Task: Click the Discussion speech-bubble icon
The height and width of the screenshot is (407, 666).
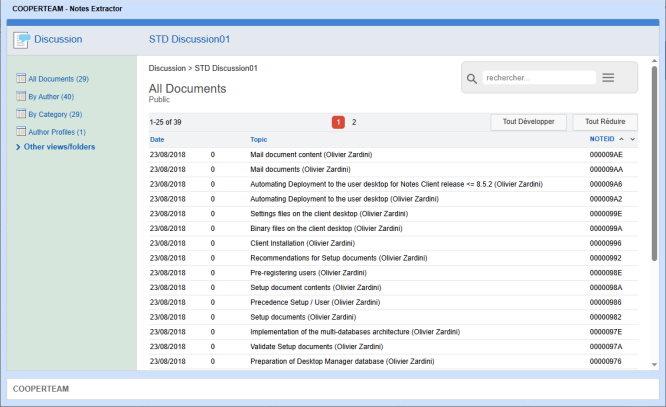Action: coord(21,40)
